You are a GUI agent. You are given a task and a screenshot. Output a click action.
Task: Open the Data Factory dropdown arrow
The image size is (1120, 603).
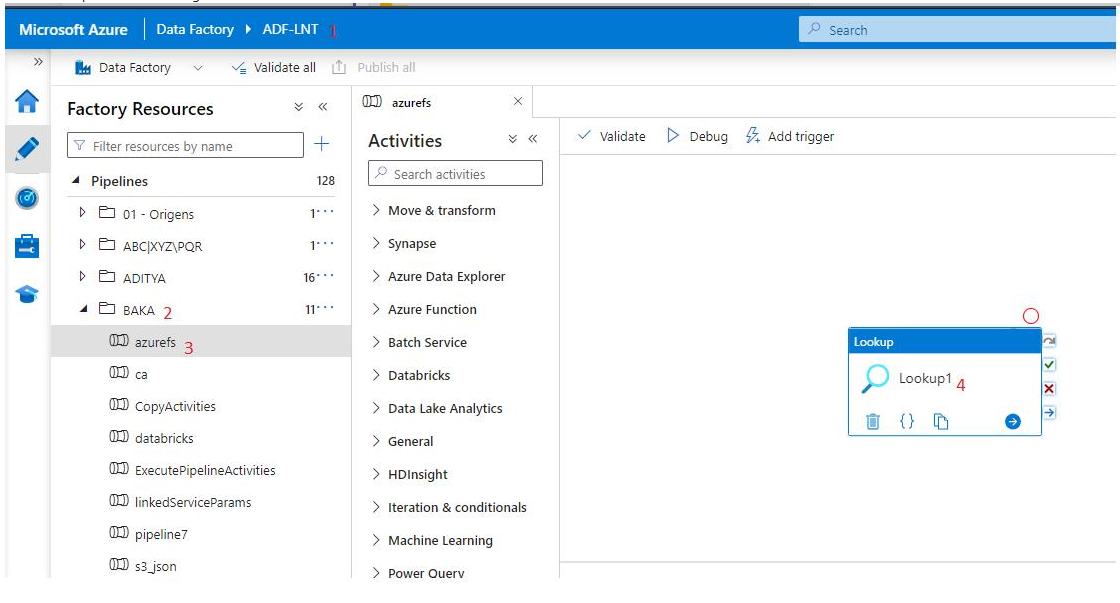(198, 68)
